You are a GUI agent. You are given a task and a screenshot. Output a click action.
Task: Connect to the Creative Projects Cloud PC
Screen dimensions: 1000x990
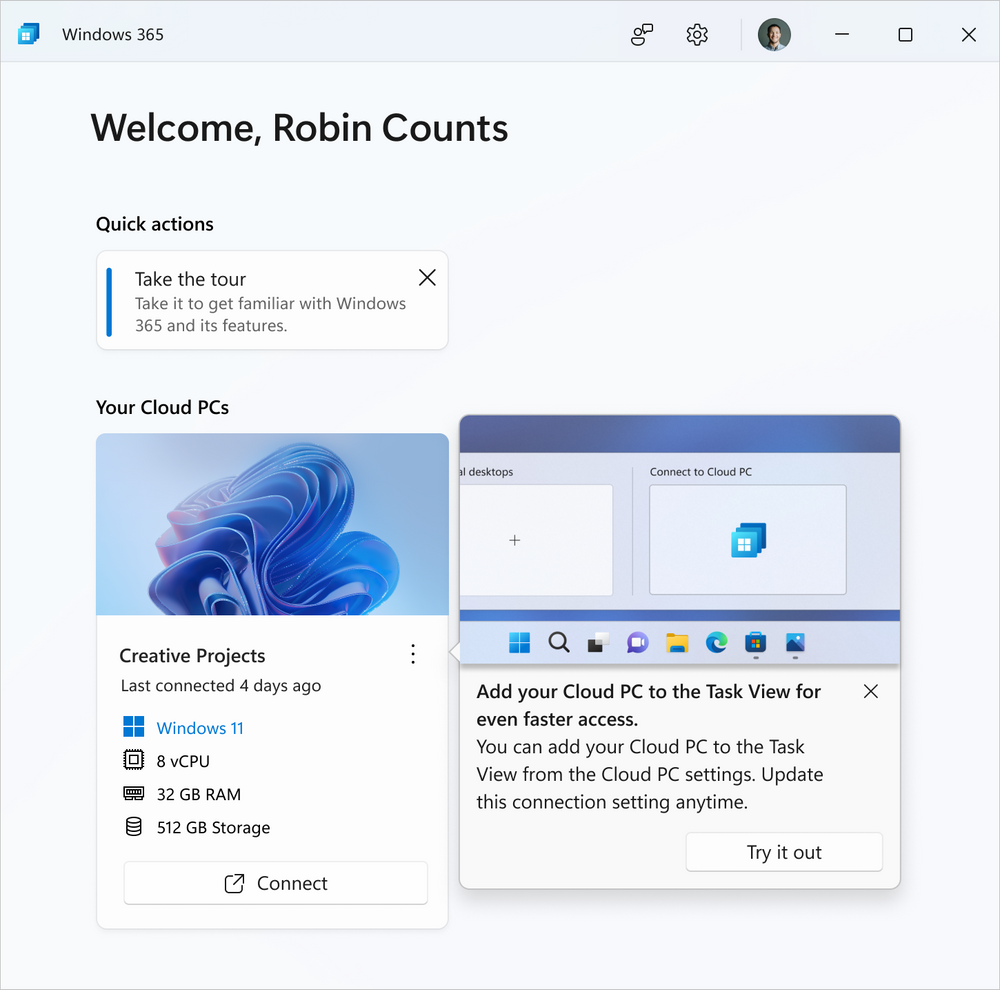275,883
